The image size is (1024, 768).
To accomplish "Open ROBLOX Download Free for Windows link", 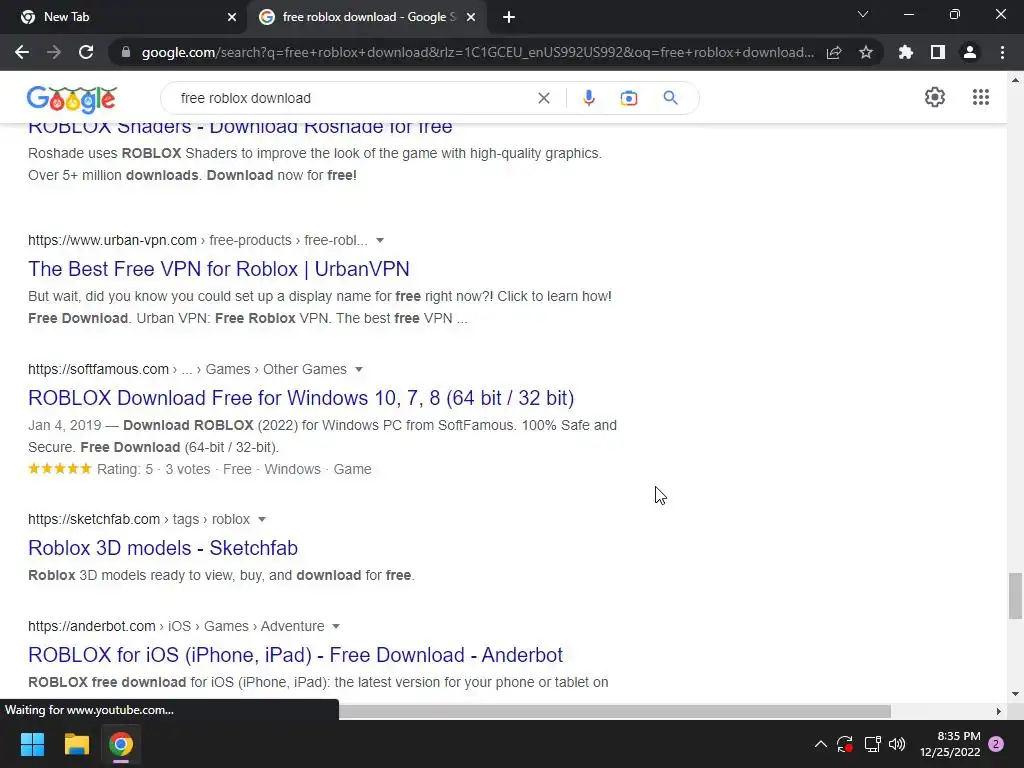I will (301, 398).
